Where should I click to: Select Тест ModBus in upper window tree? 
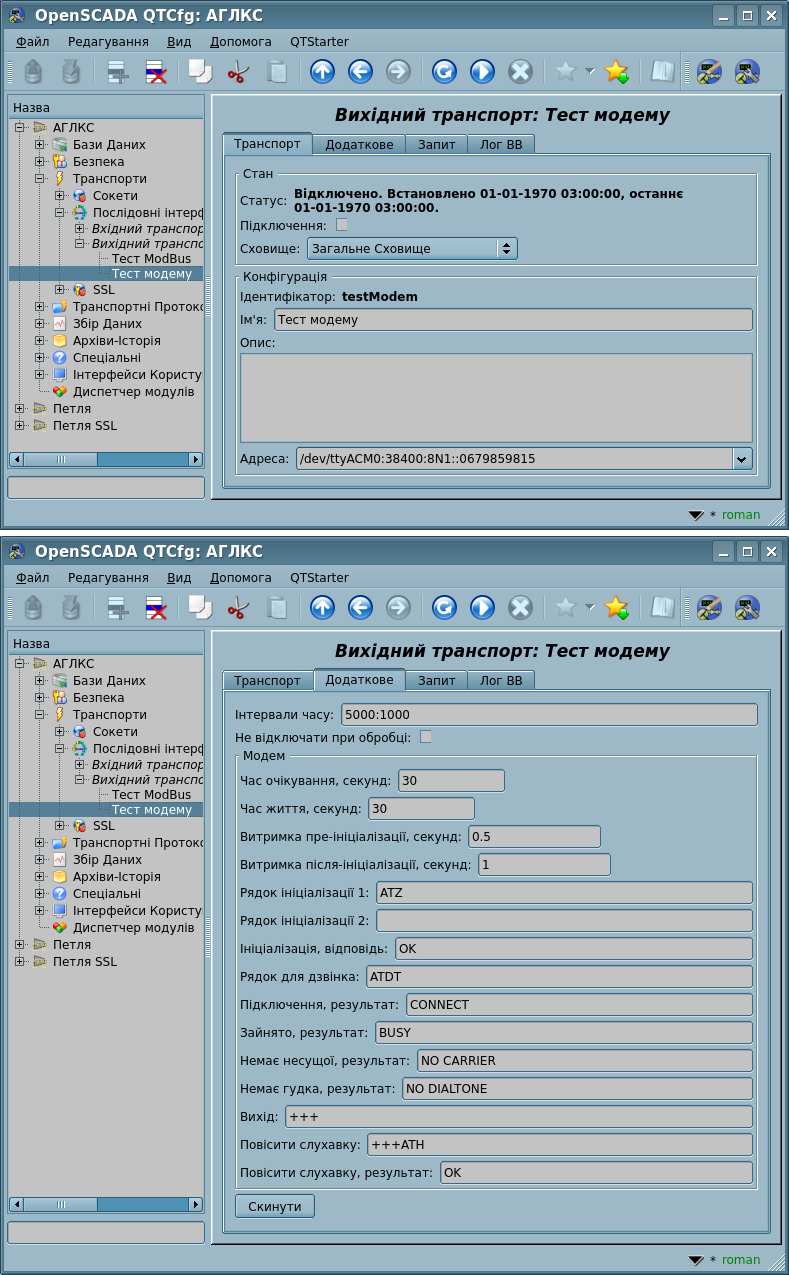(151, 258)
